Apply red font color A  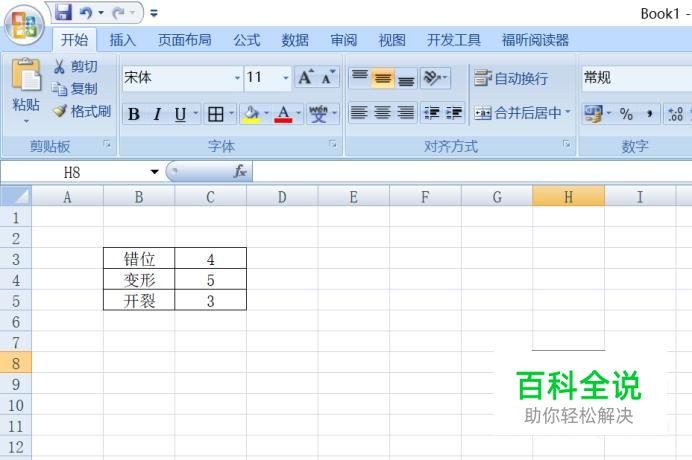click(283, 114)
